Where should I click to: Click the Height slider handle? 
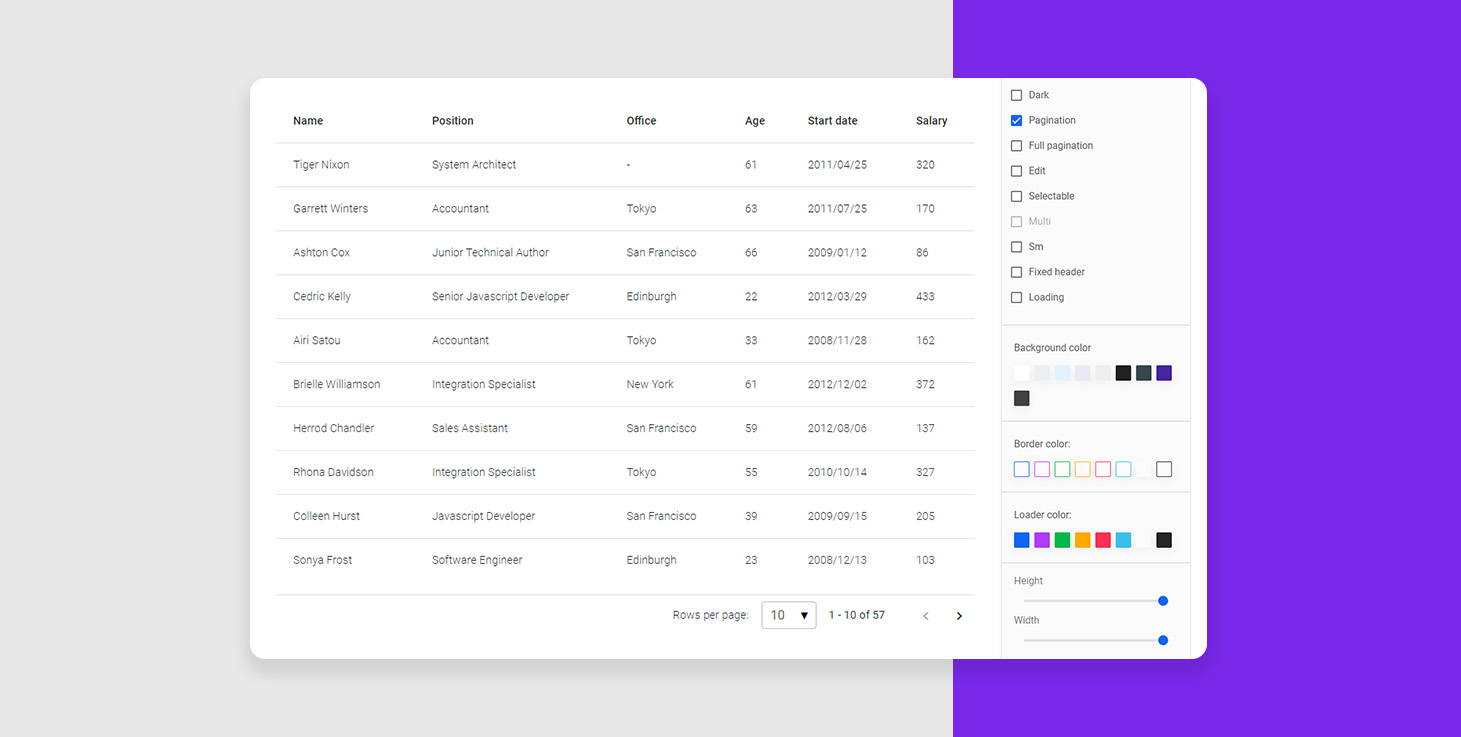[x=1163, y=601]
